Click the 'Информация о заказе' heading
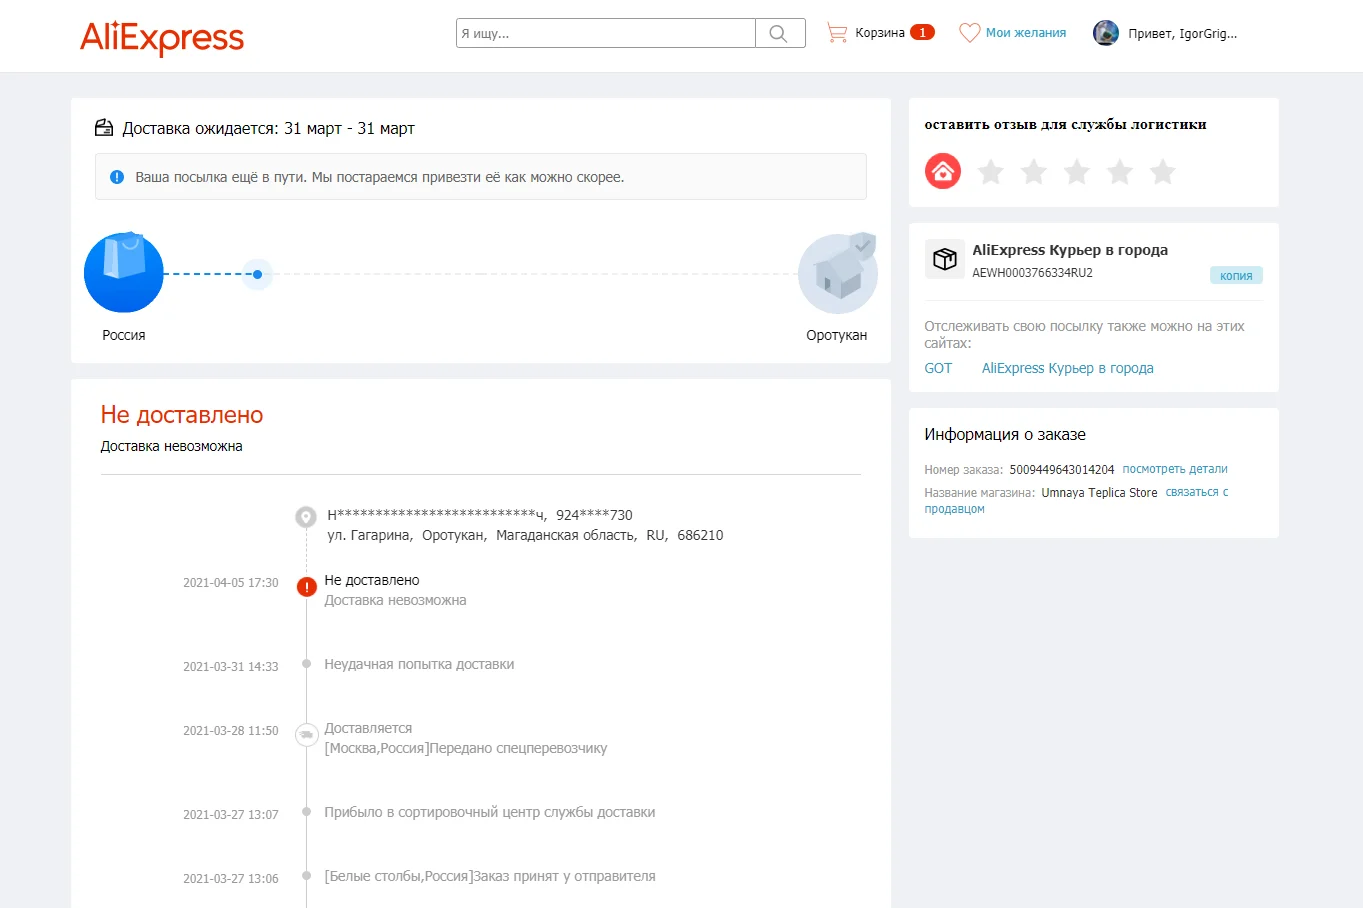 (x=1005, y=434)
